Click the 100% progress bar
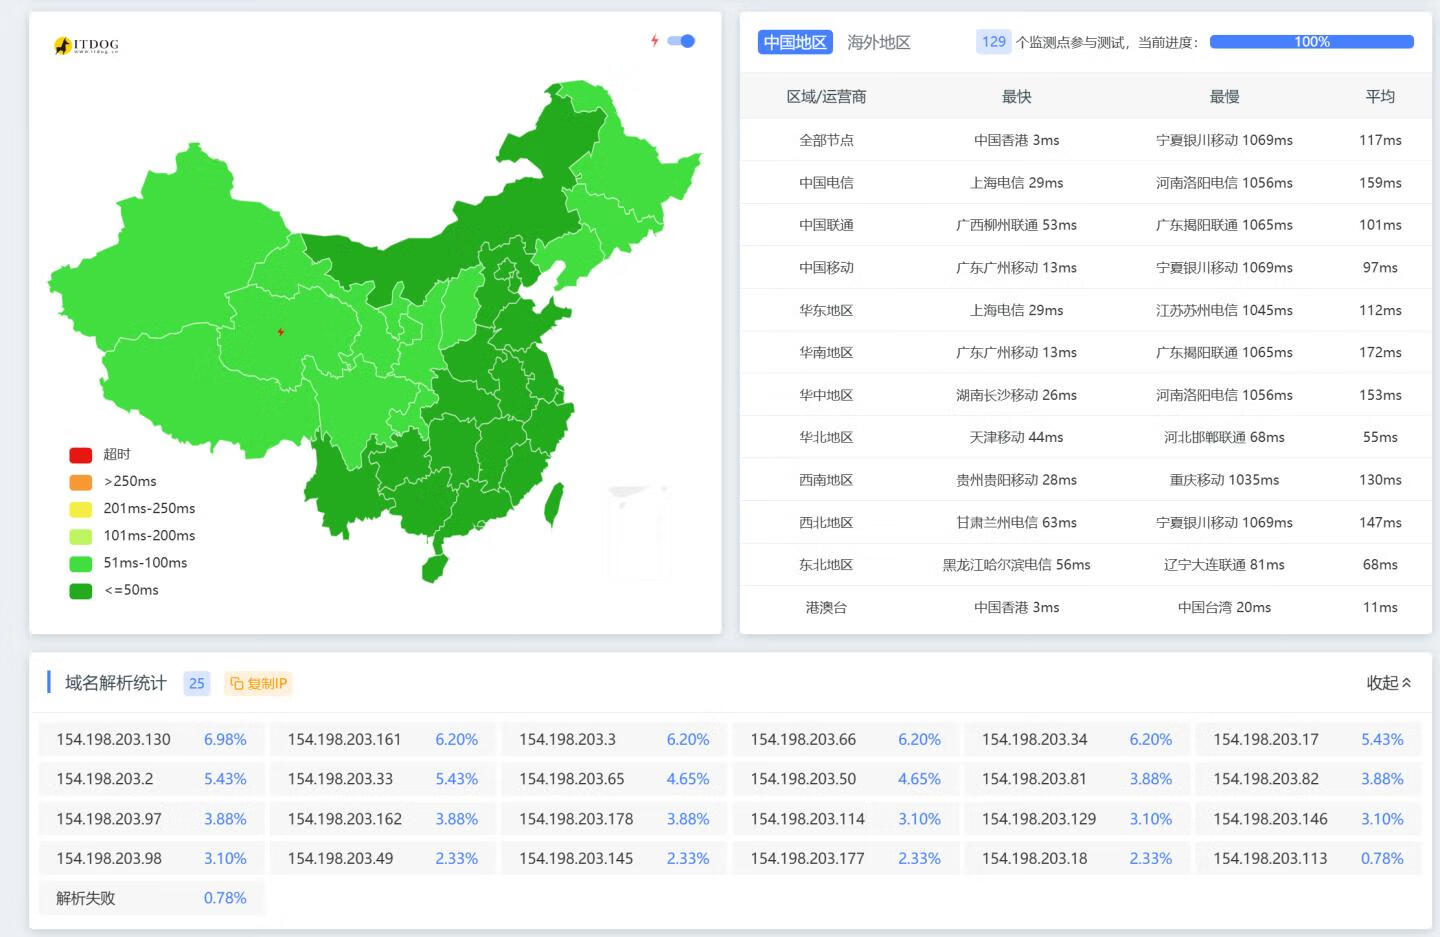Screen dimensions: 1440x937 pyautogui.click(x=1311, y=42)
